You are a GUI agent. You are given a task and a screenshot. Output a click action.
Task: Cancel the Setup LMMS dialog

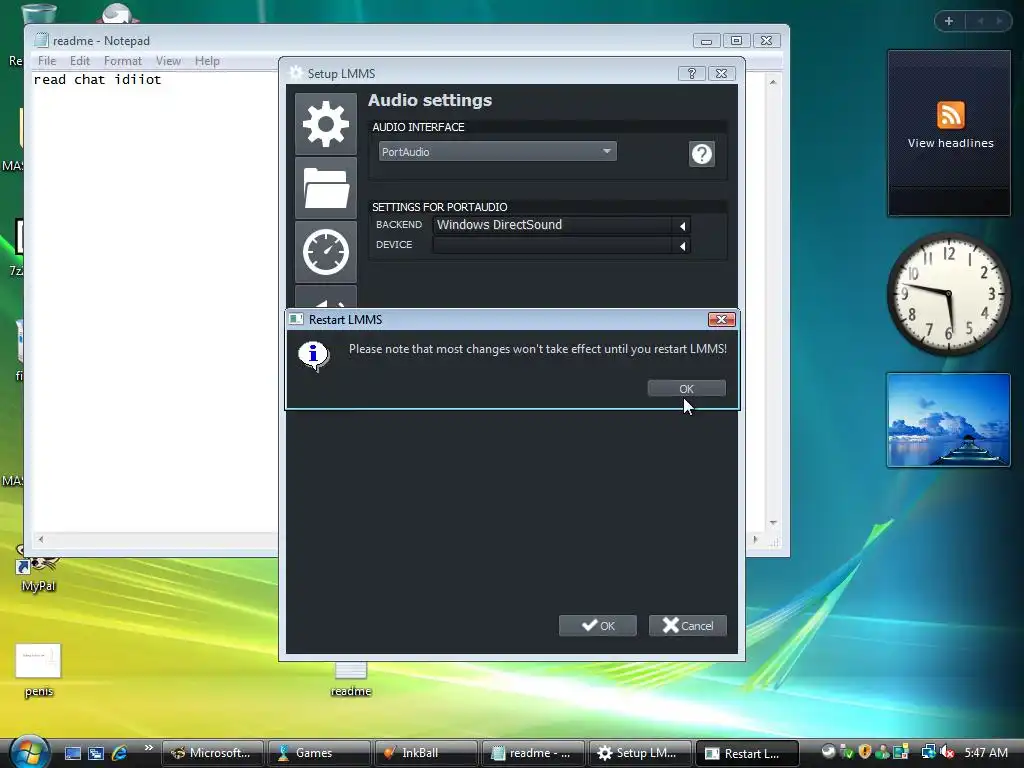(x=688, y=626)
